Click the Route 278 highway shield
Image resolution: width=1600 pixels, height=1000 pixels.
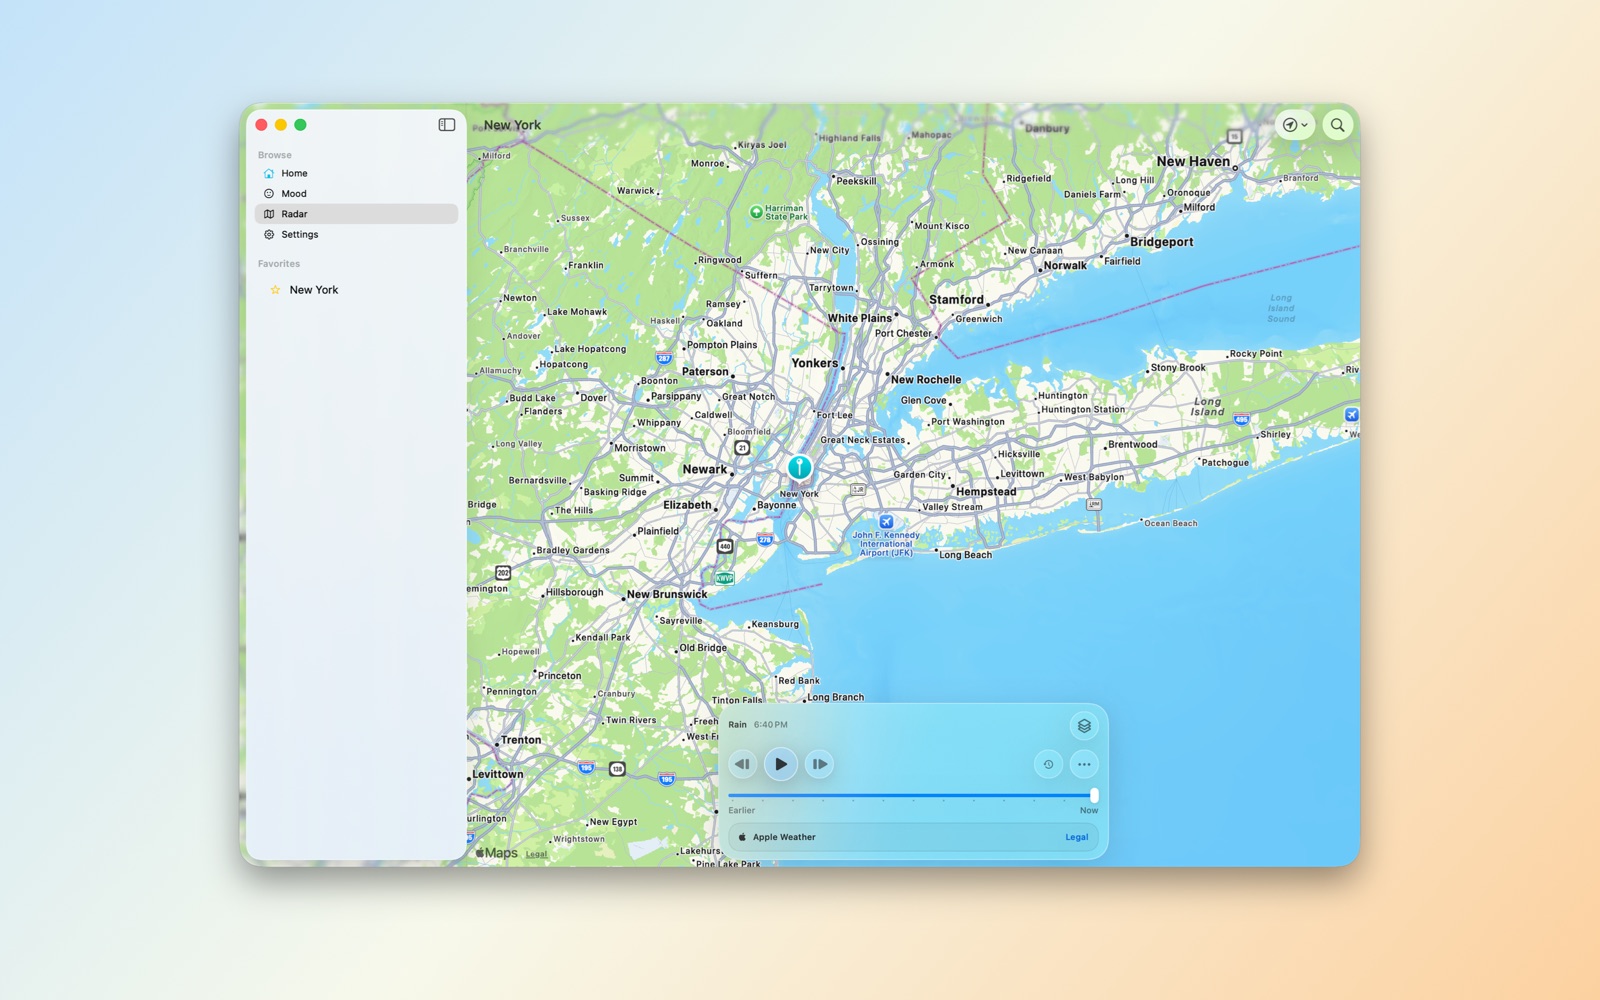[x=765, y=539]
